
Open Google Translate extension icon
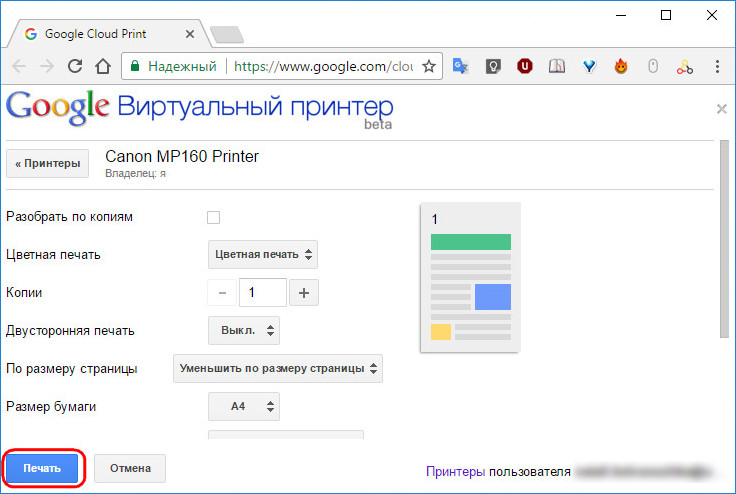pos(460,66)
